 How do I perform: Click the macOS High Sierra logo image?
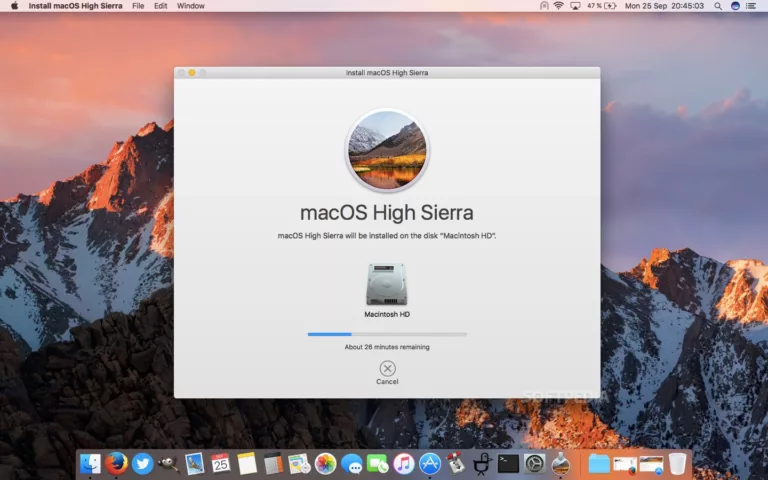click(387, 151)
